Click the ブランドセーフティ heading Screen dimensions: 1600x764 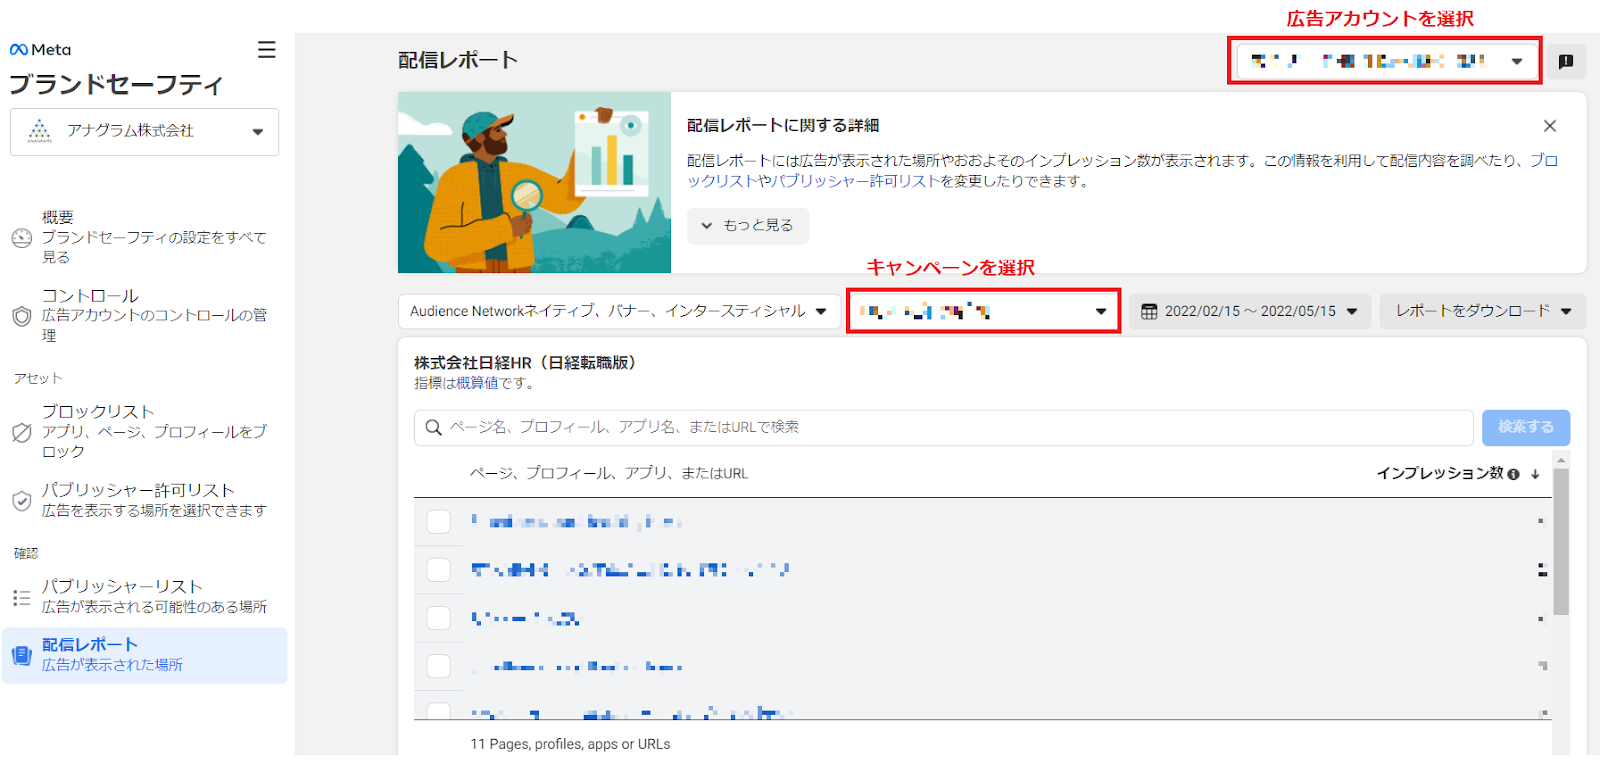[x=116, y=85]
